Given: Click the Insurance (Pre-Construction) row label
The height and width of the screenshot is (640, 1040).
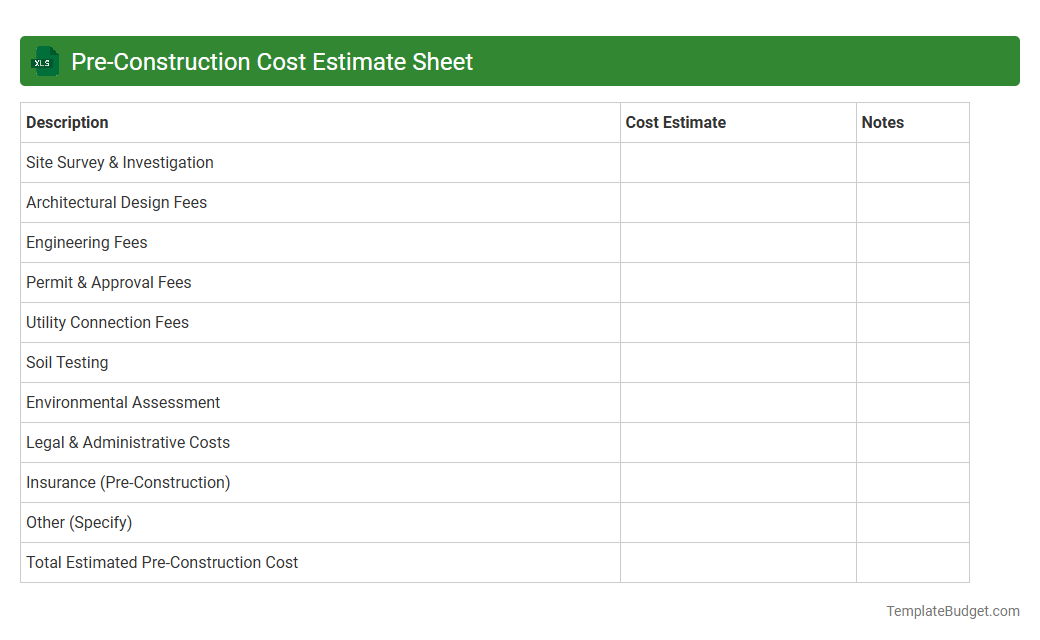Looking at the screenshot, I should (128, 482).
